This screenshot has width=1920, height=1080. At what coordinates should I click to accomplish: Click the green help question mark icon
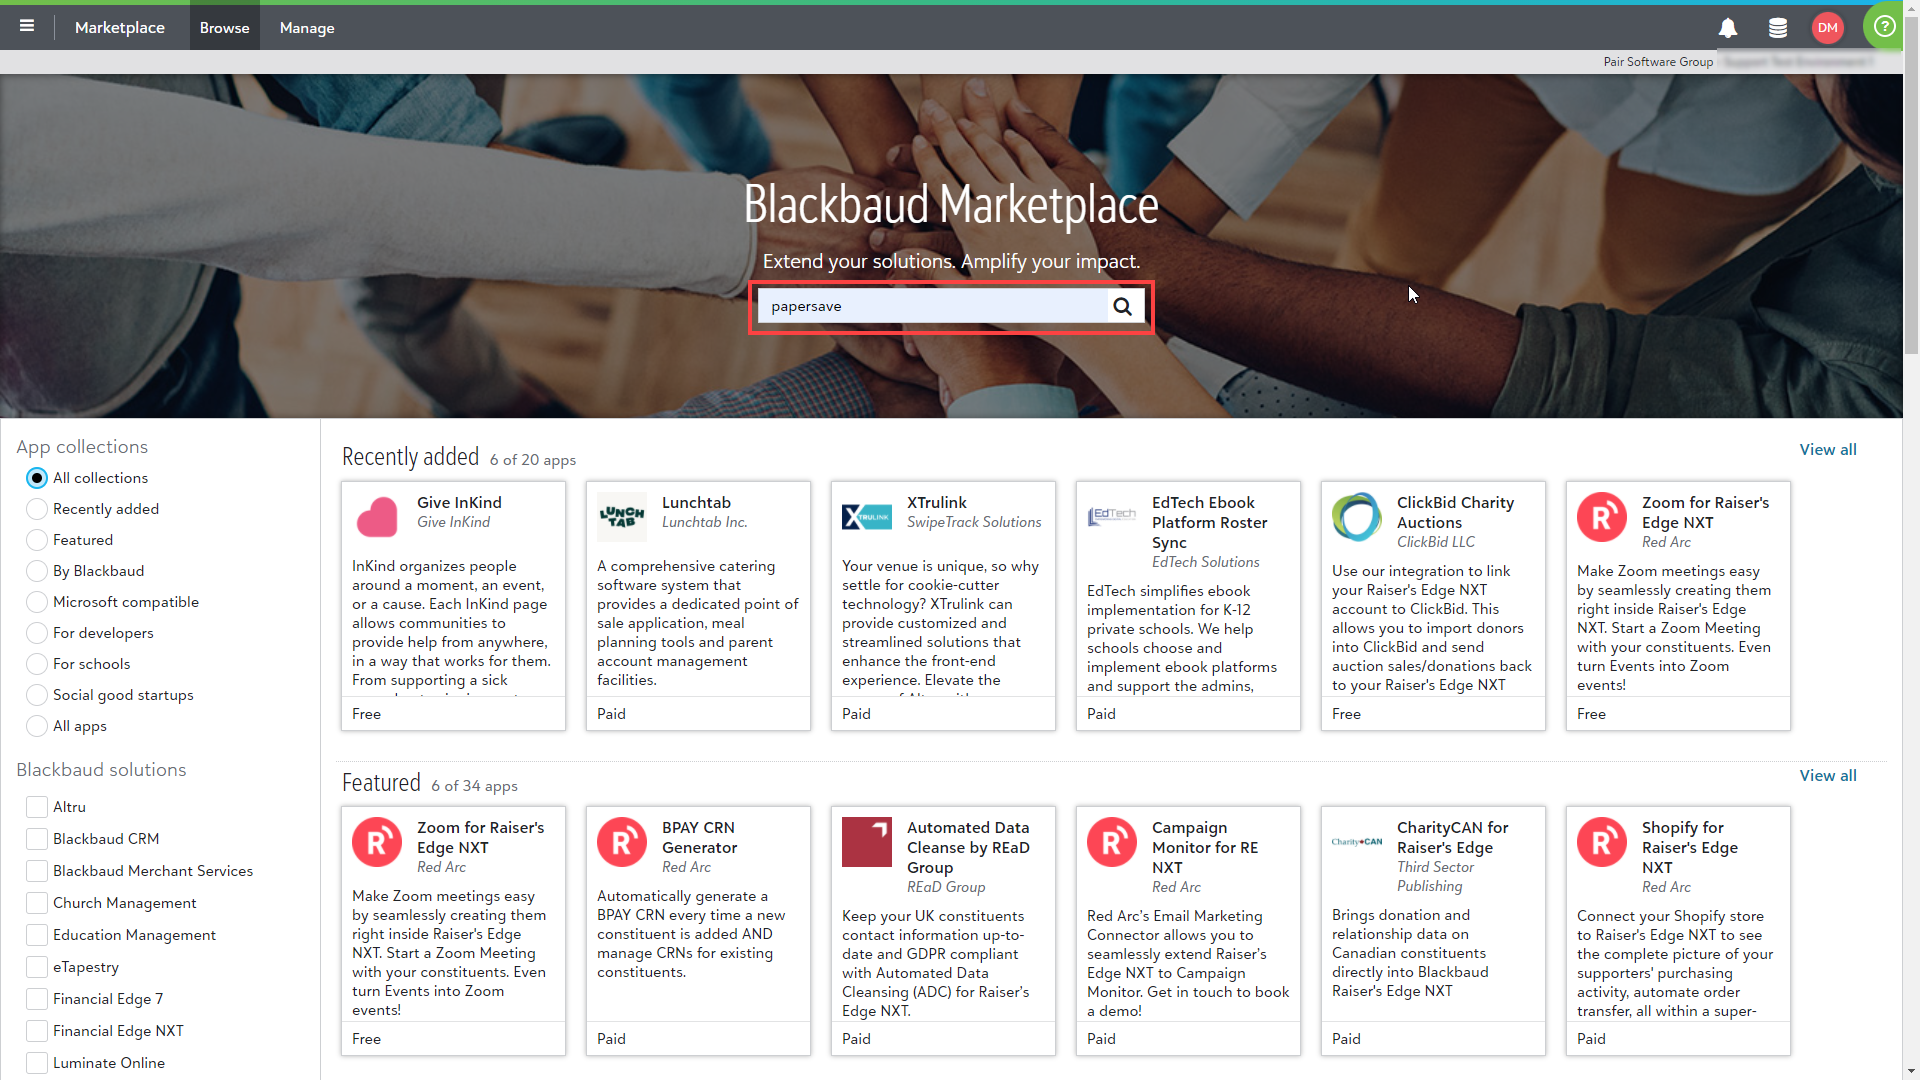coord(1884,26)
